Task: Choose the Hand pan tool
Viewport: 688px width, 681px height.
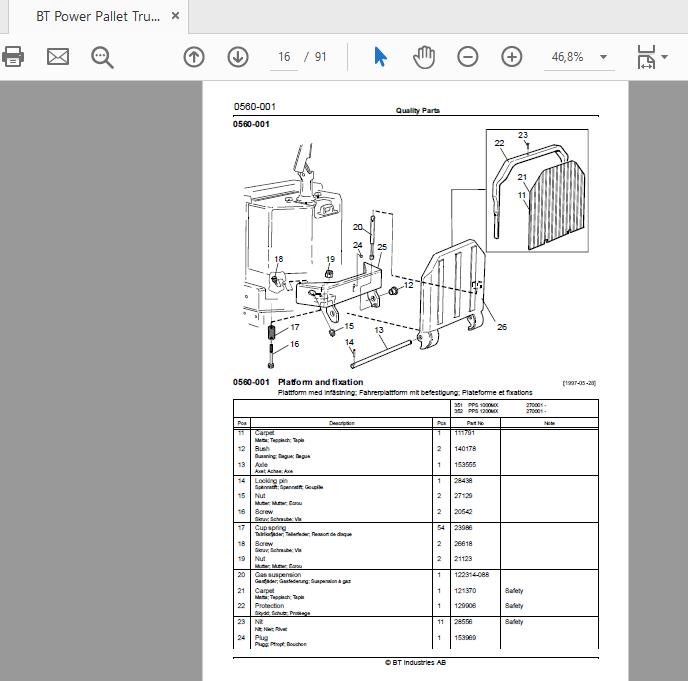Action: coord(424,57)
